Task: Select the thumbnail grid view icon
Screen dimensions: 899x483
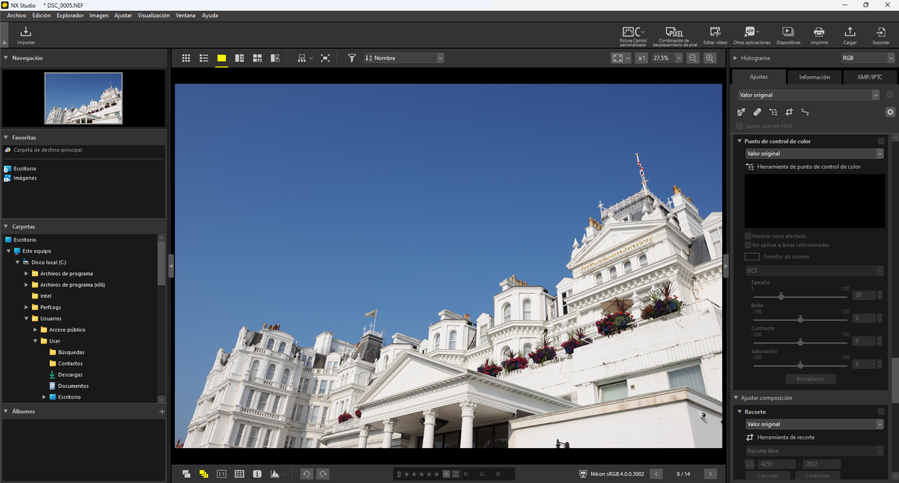Action: [186, 58]
